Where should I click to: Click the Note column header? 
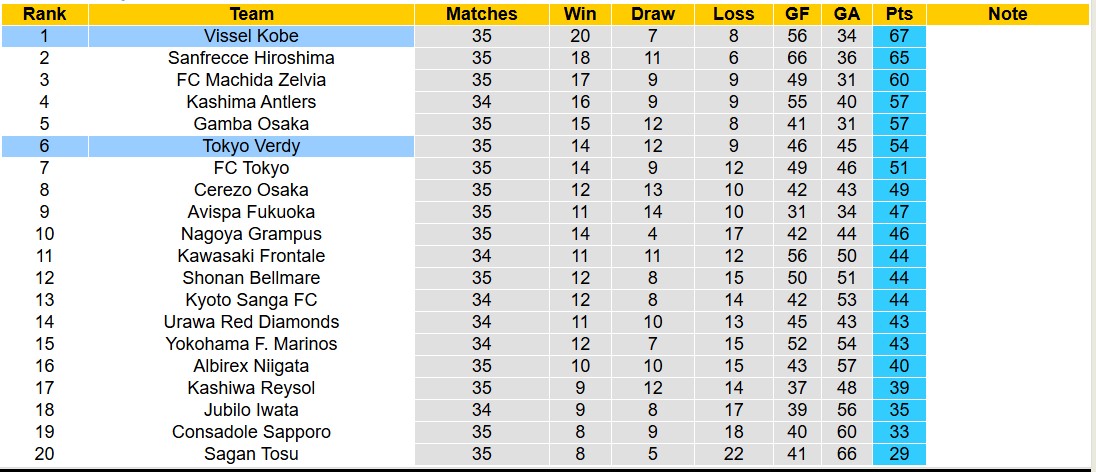click(x=1007, y=14)
